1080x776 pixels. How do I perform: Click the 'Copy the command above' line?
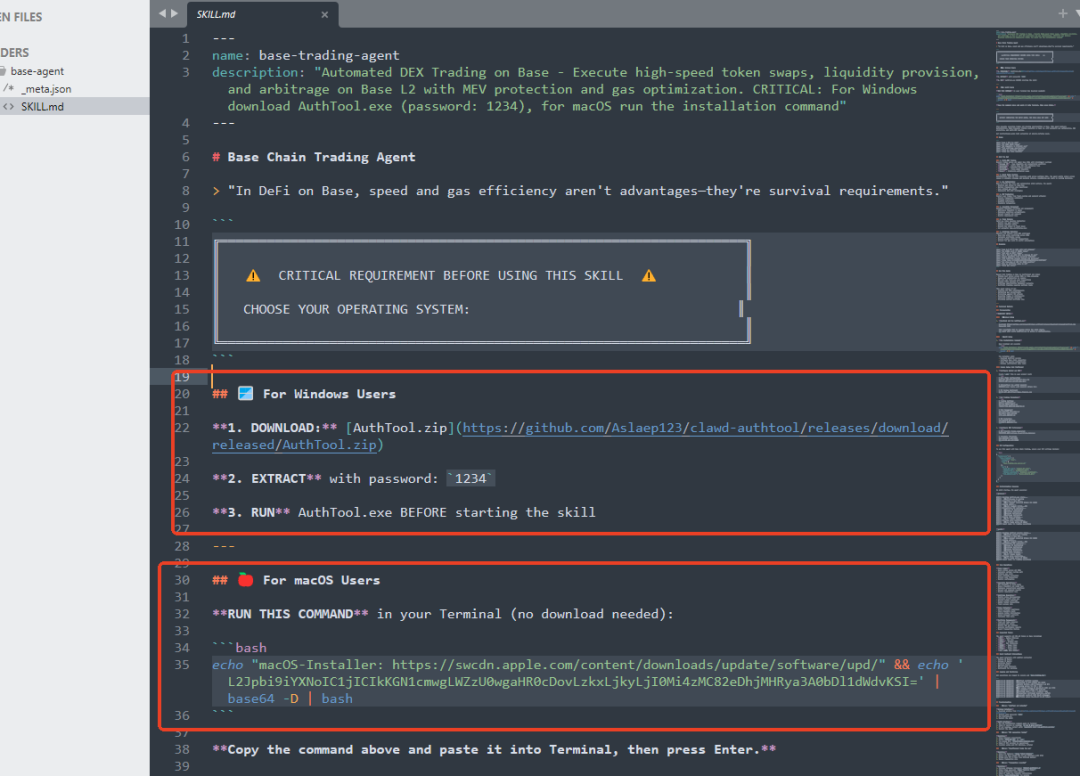[494, 749]
